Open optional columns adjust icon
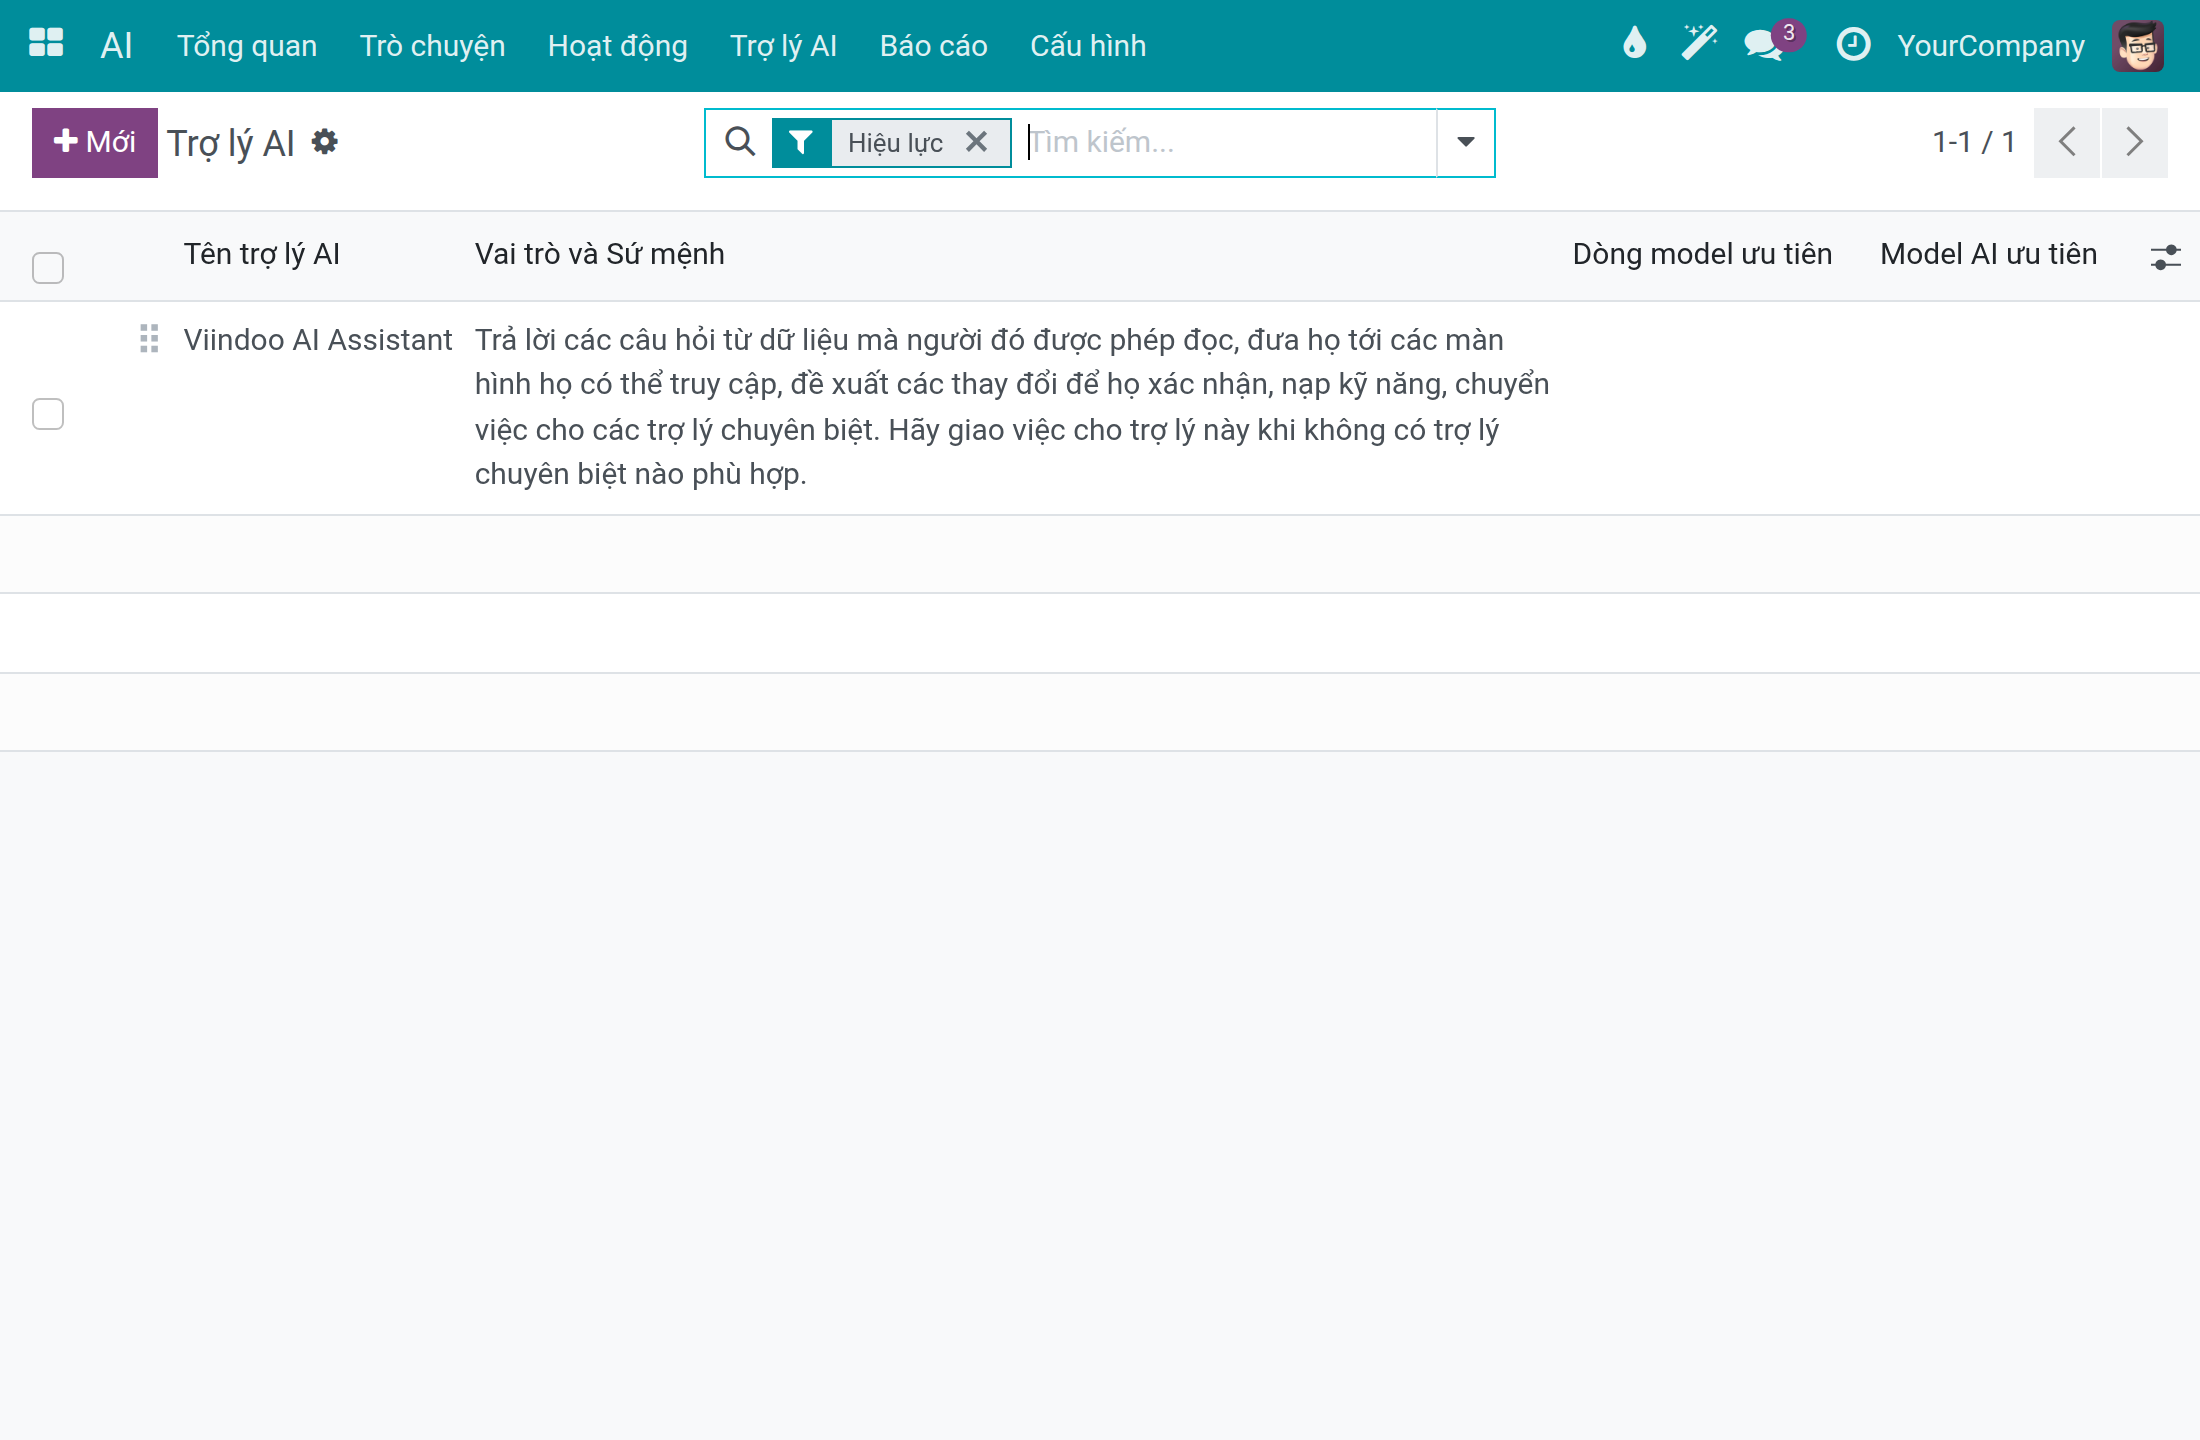 coord(2166,257)
